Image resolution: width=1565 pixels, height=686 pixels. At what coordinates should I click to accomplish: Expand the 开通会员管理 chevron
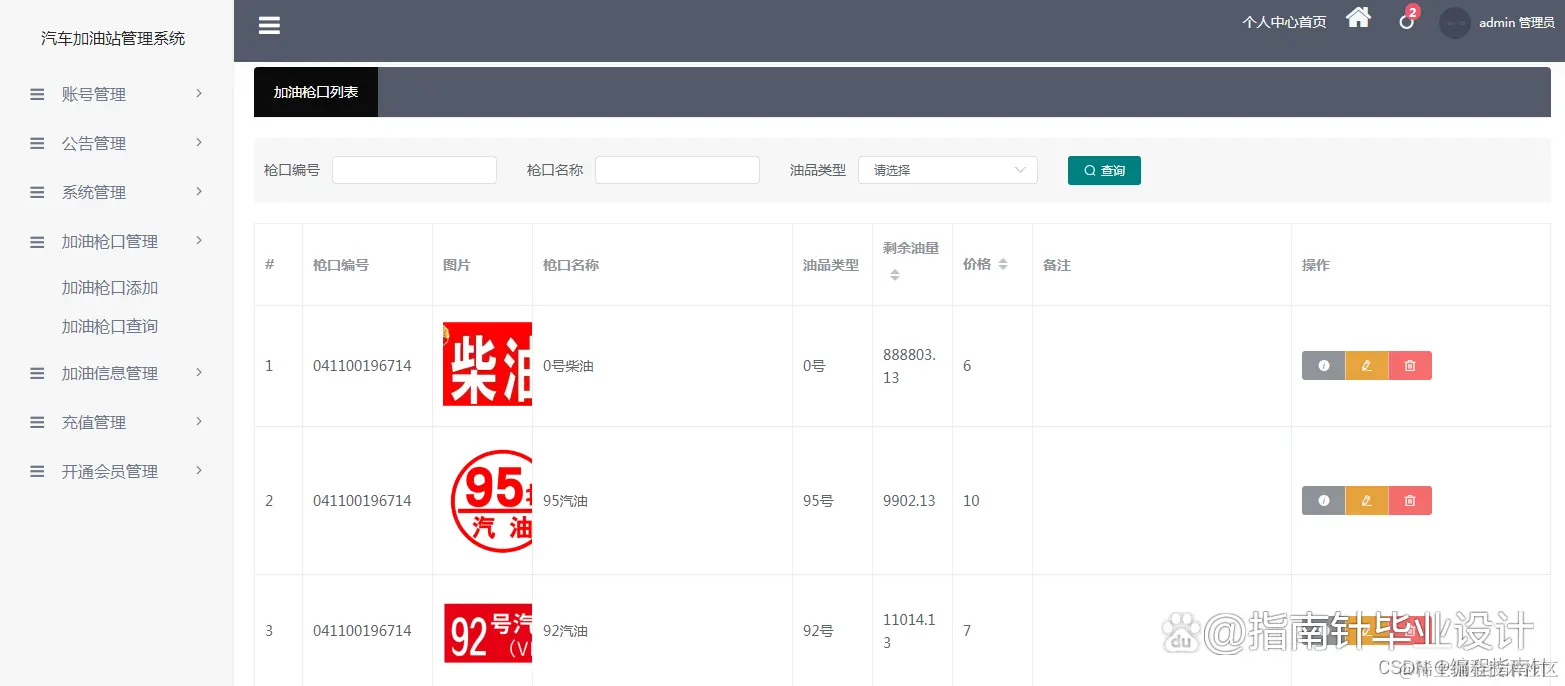point(199,470)
